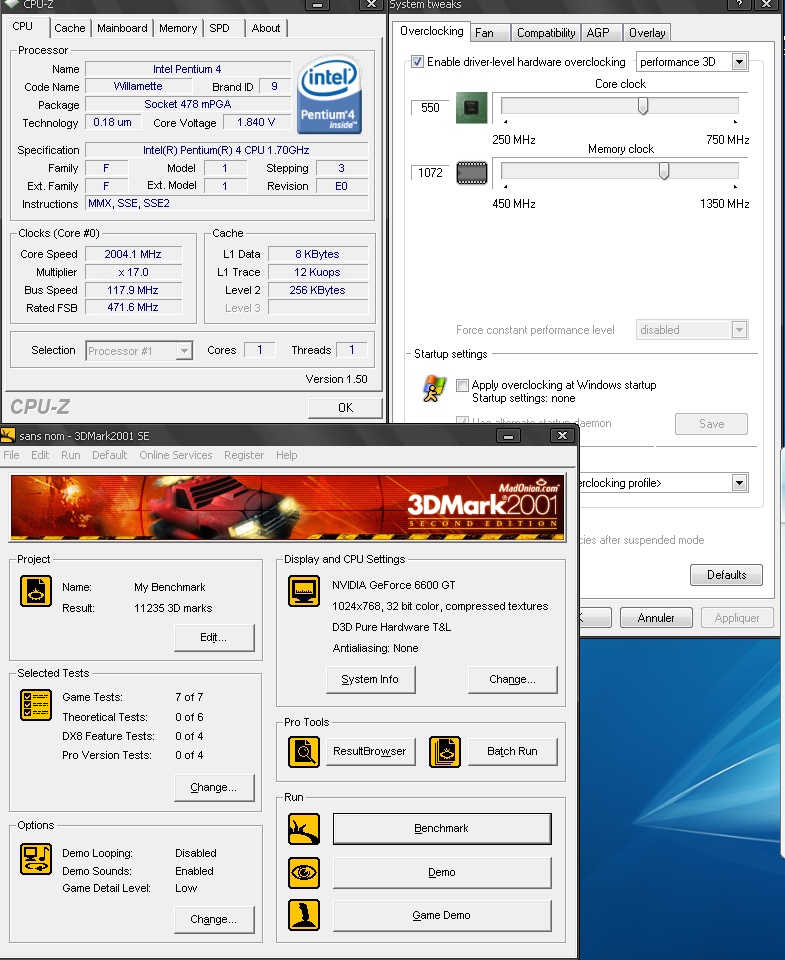This screenshot has width=785, height=960.
Task: Click the Intel Pentium 4 logo
Action: pos(329,95)
